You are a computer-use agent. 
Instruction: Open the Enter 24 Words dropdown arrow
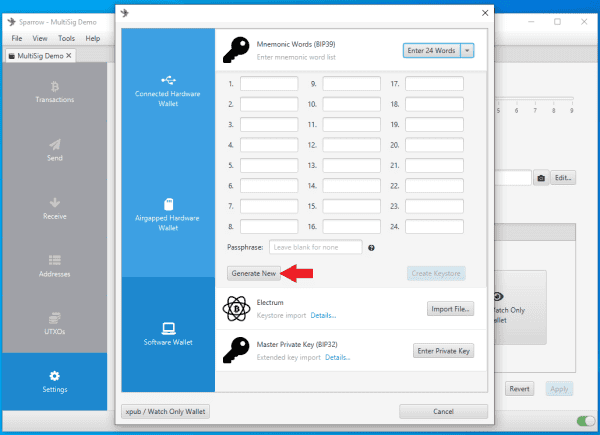pyautogui.click(x=467, y=51)
